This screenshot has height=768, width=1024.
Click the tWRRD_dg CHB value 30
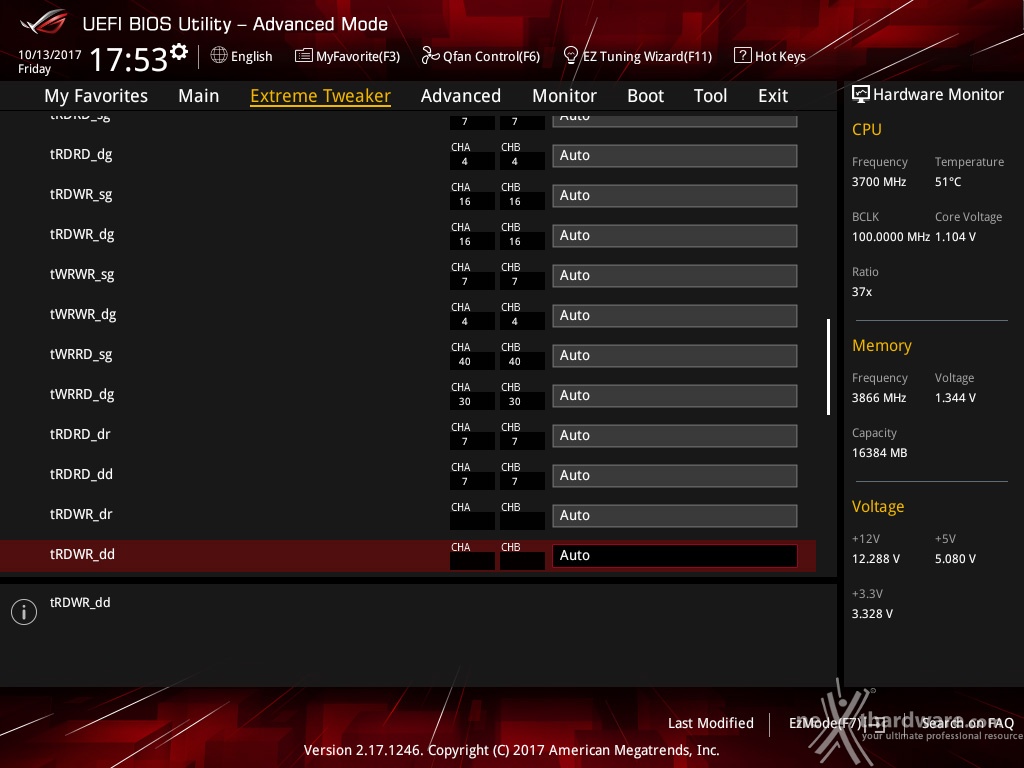tap(515, 402)
